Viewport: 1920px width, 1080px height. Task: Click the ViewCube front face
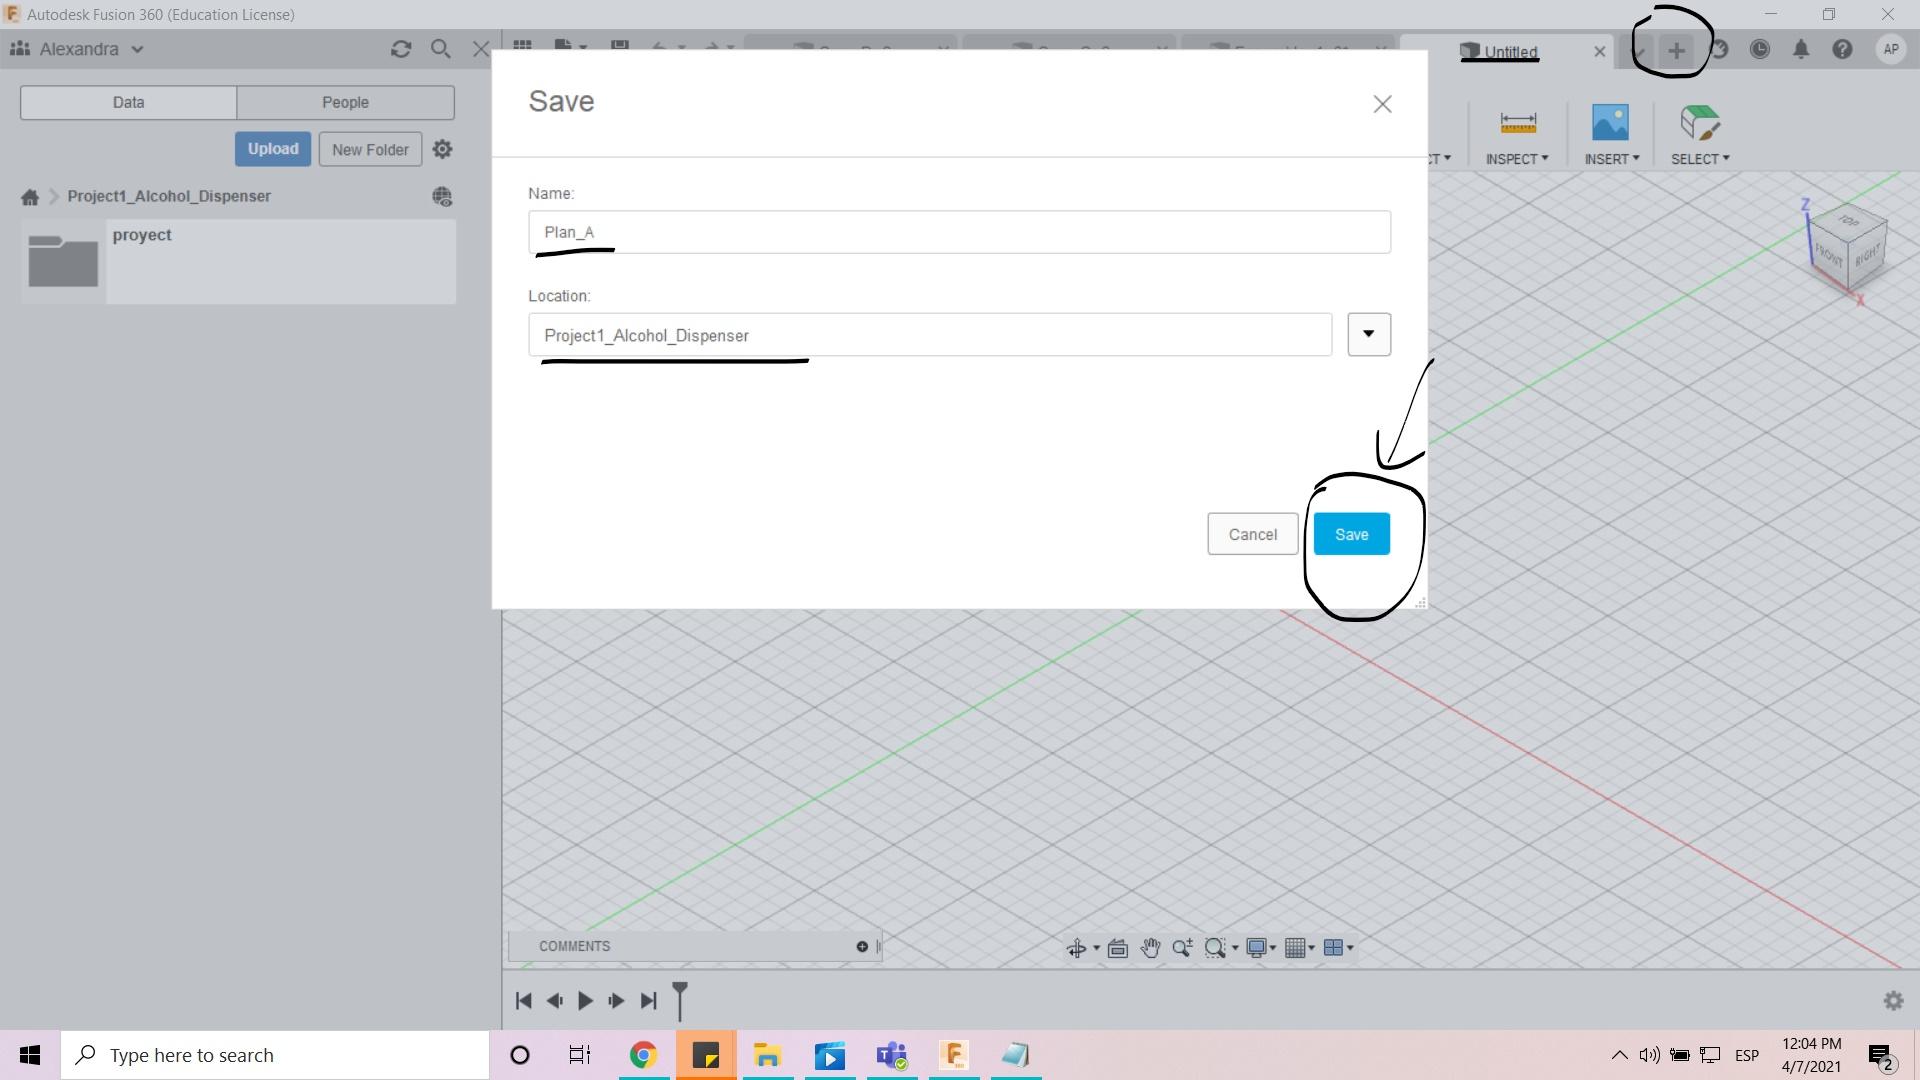click(x=1829, y=255)
